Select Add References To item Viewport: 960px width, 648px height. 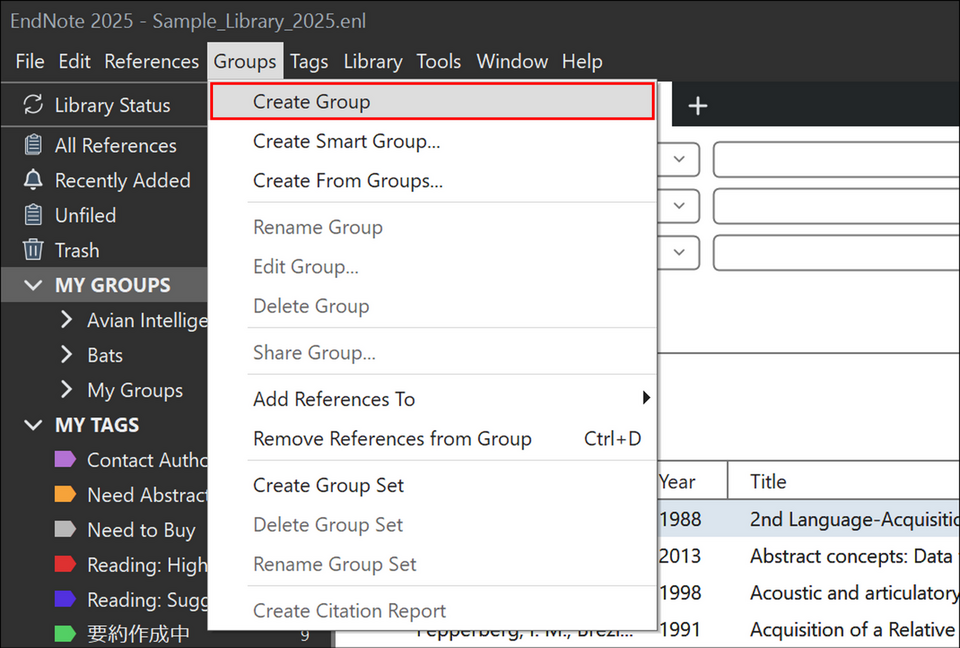(432, 399)
